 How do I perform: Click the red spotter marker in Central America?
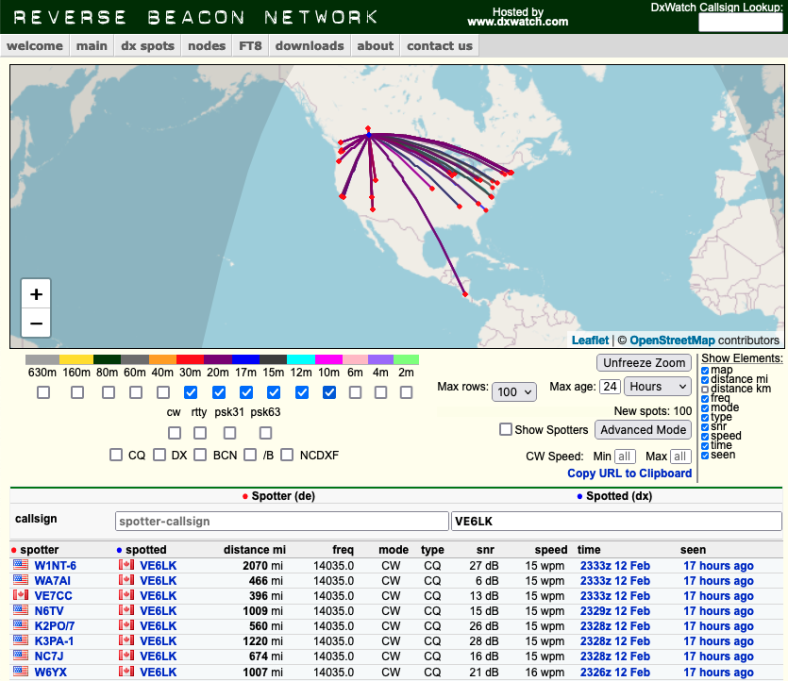(x=465, y=294)
